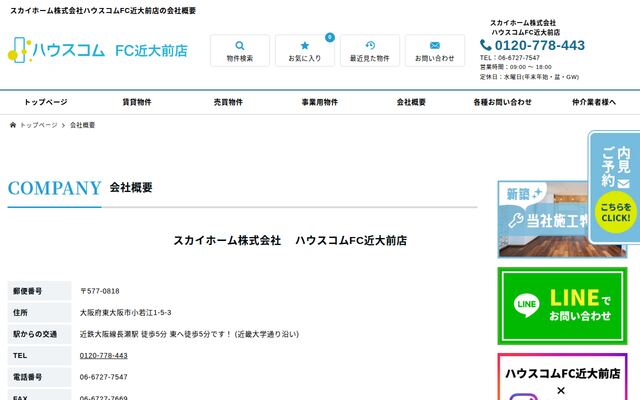This screenshot has height=400, width=640.
Task: Open 売買物件 menu item
Action: [x=228, y=102]
